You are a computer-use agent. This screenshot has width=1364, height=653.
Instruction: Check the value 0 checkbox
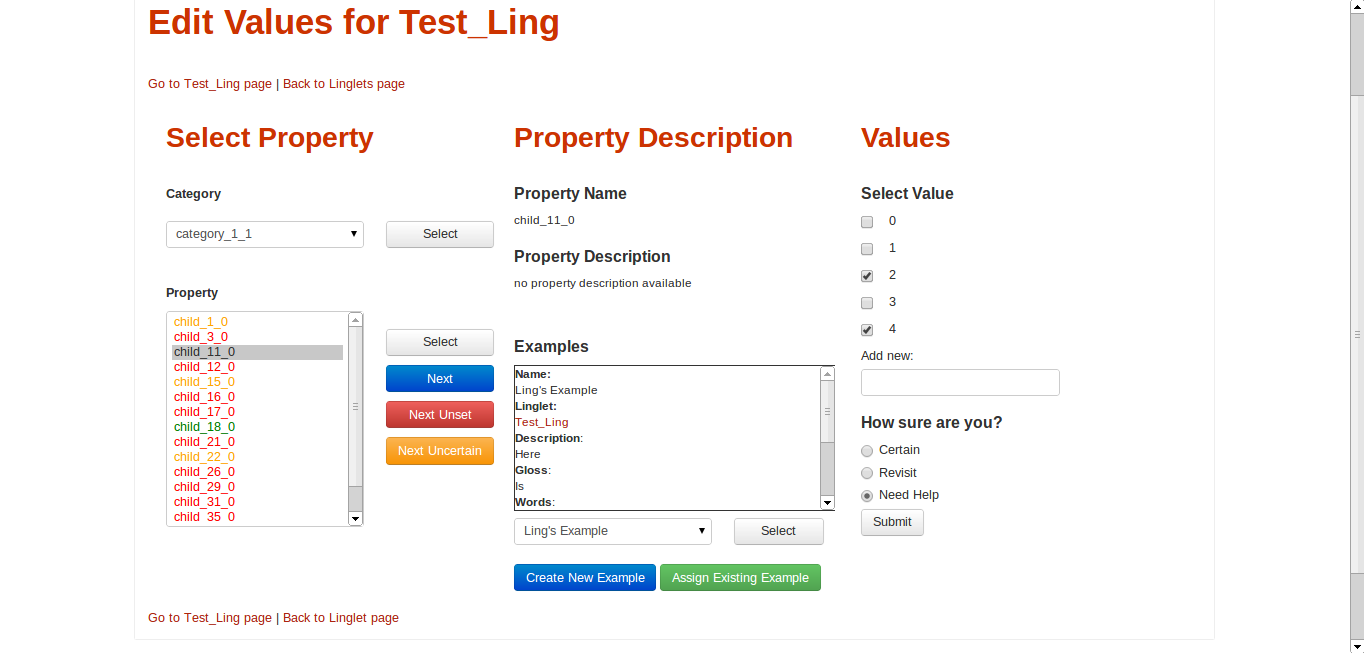tap(867, 222)
